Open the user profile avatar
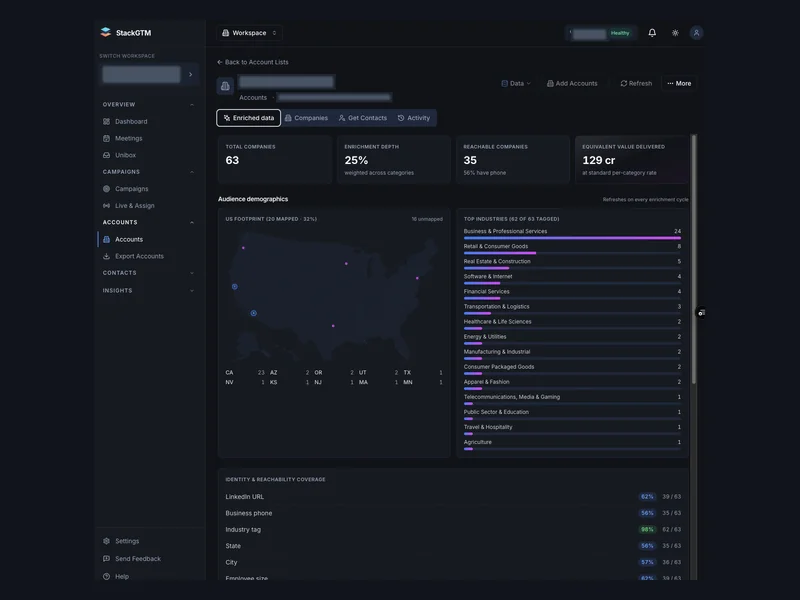Image resolution: width=800 pixels, height=600 pixels. (x=696, y=33)
